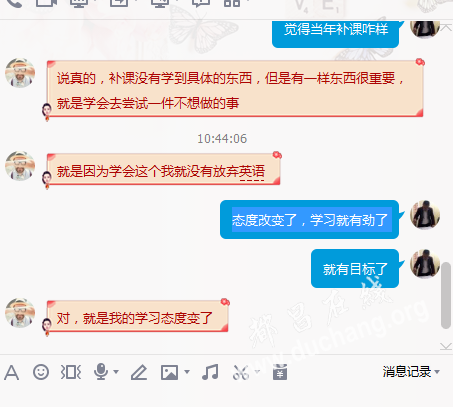Screen dimensions: 453x407
Task: Open the 消息记录 message history dropdown
Action: pos(411,371)
